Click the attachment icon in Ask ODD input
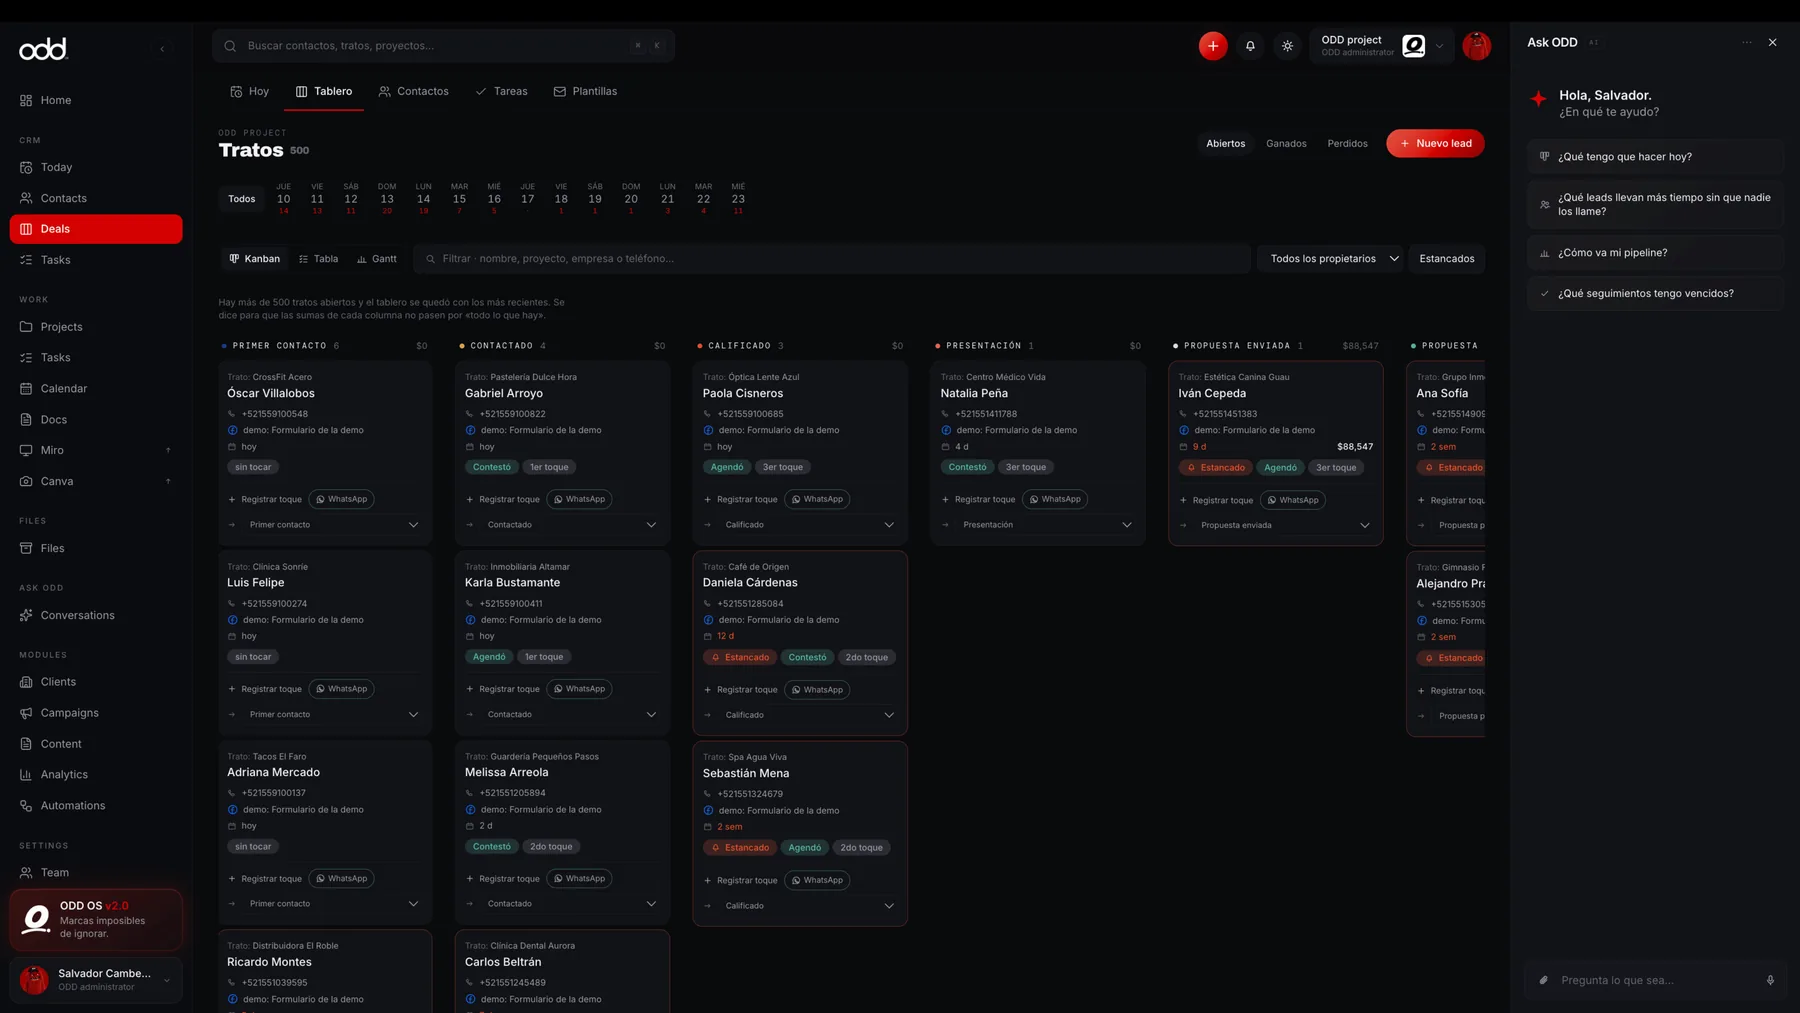The width and height of the screenshot is (1800, 1013). point(1543,980)
